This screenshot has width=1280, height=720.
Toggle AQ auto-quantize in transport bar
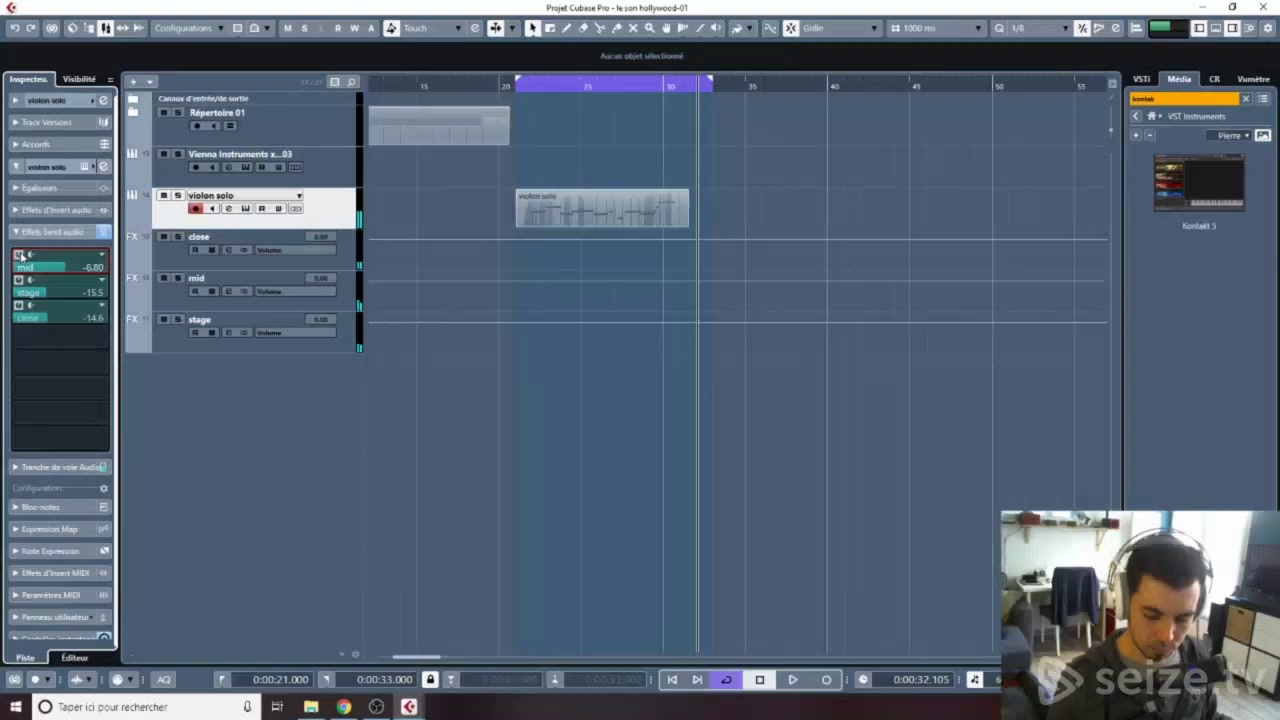[164, 680]
